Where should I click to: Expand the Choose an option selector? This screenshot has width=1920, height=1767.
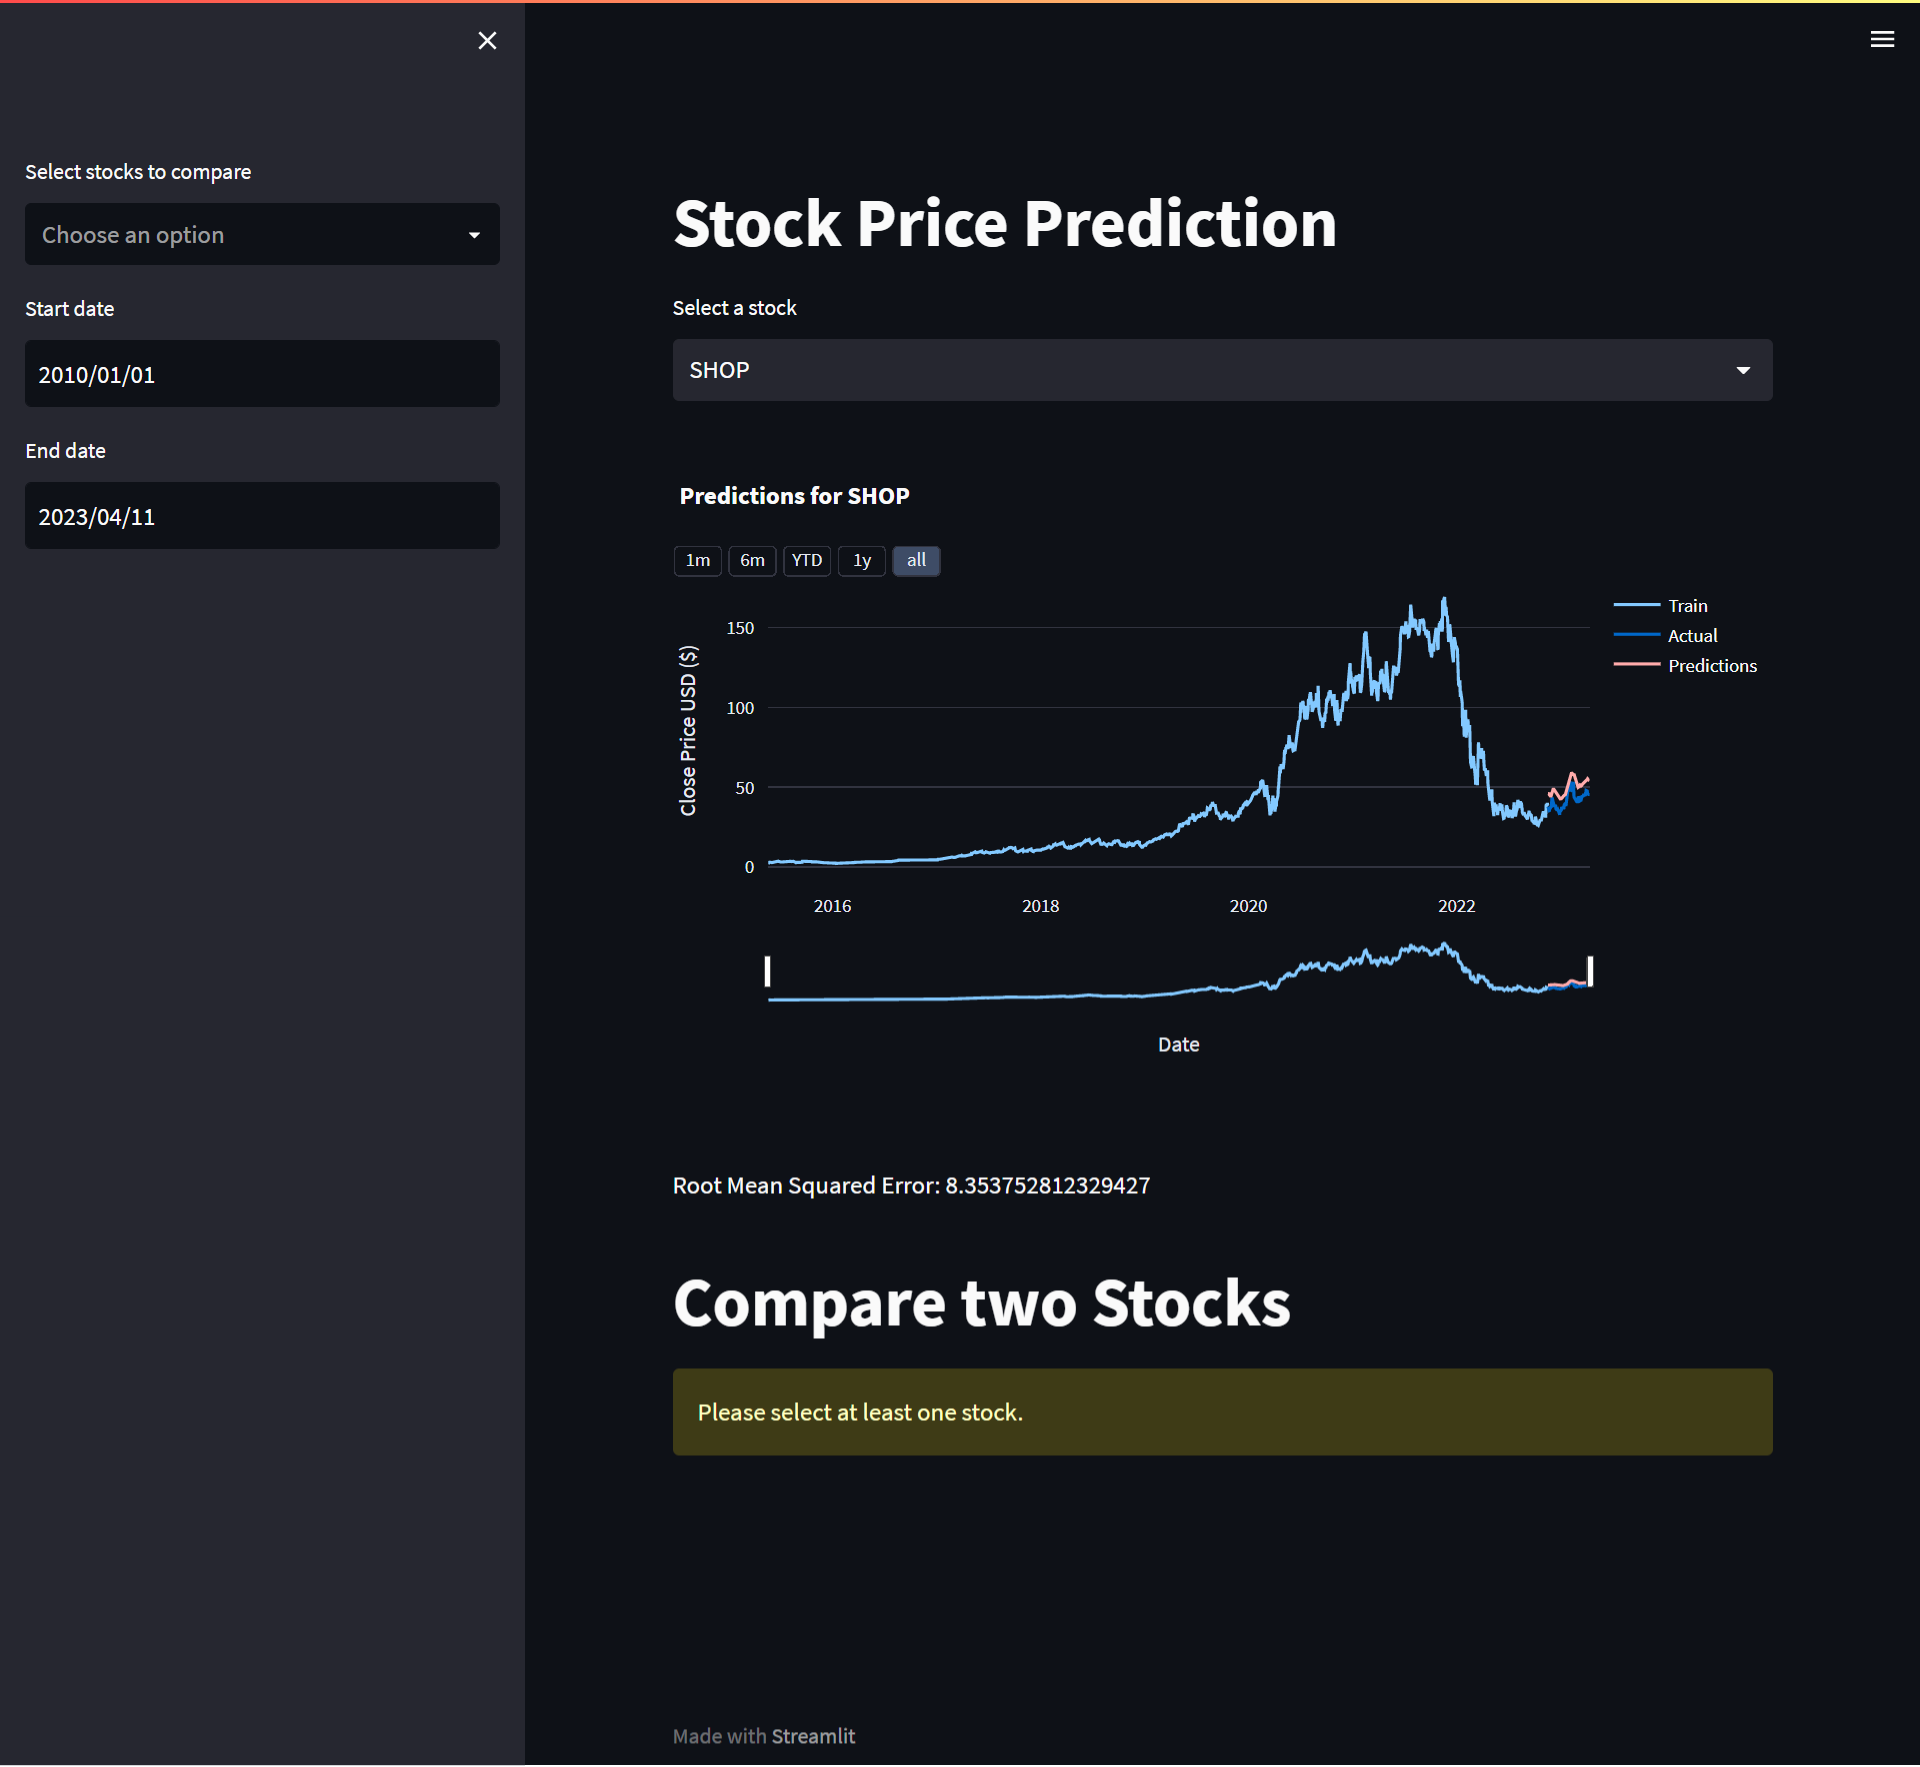262,235
